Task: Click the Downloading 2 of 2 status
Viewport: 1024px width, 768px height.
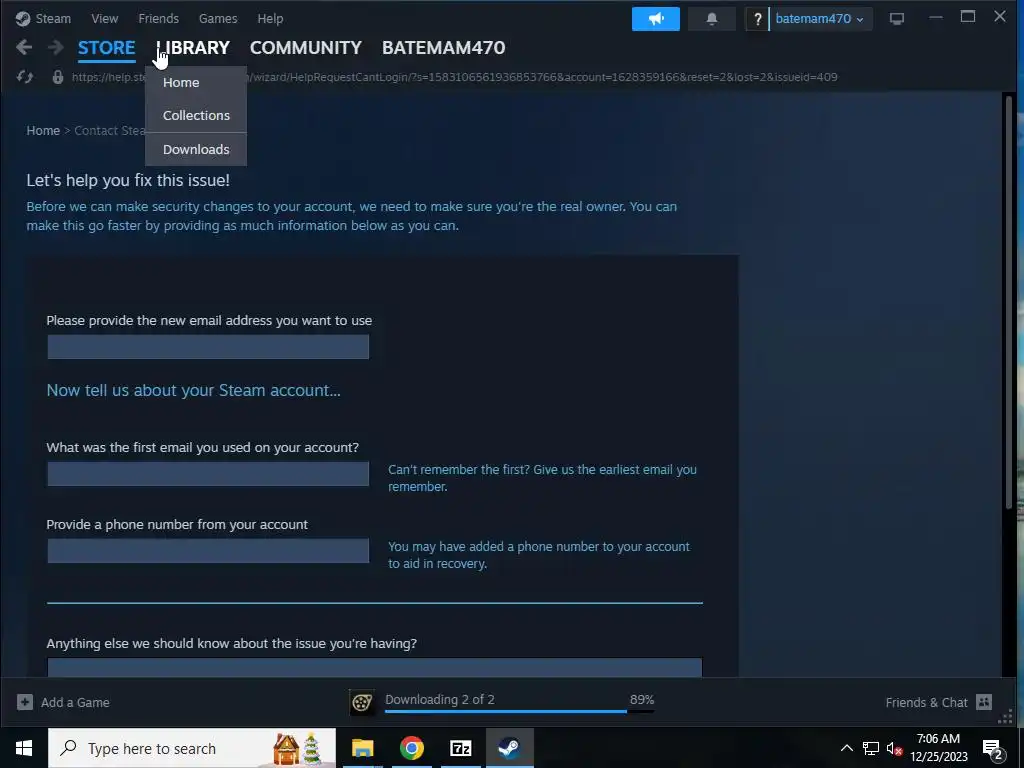Action: [x=440, y=699]
